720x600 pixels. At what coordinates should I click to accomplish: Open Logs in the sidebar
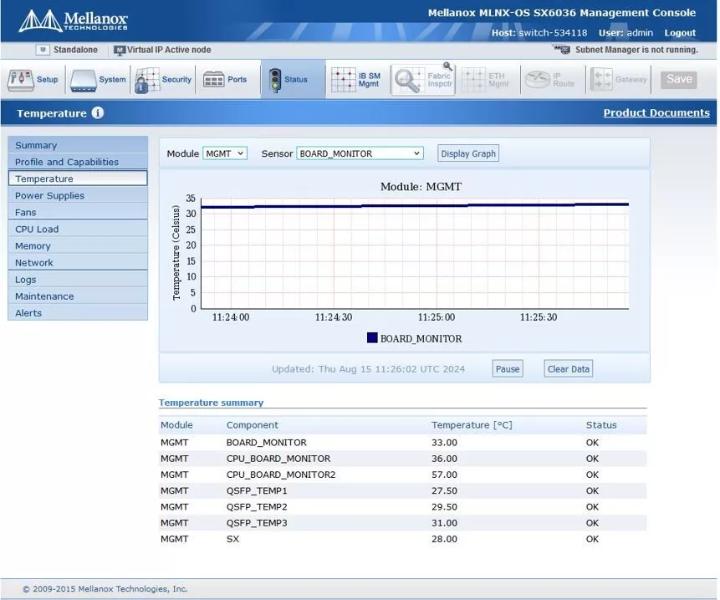(78, 280)
